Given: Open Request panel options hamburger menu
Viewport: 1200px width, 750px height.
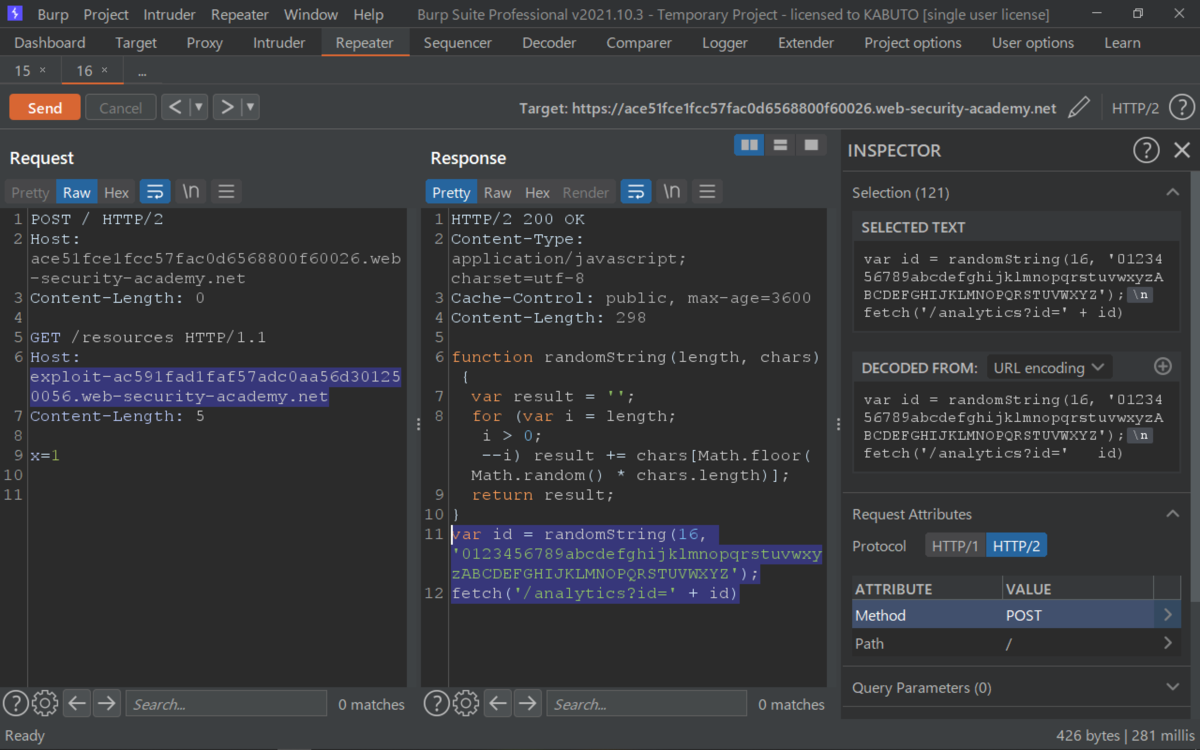Looking at the screenshot, I should (226, 192).
